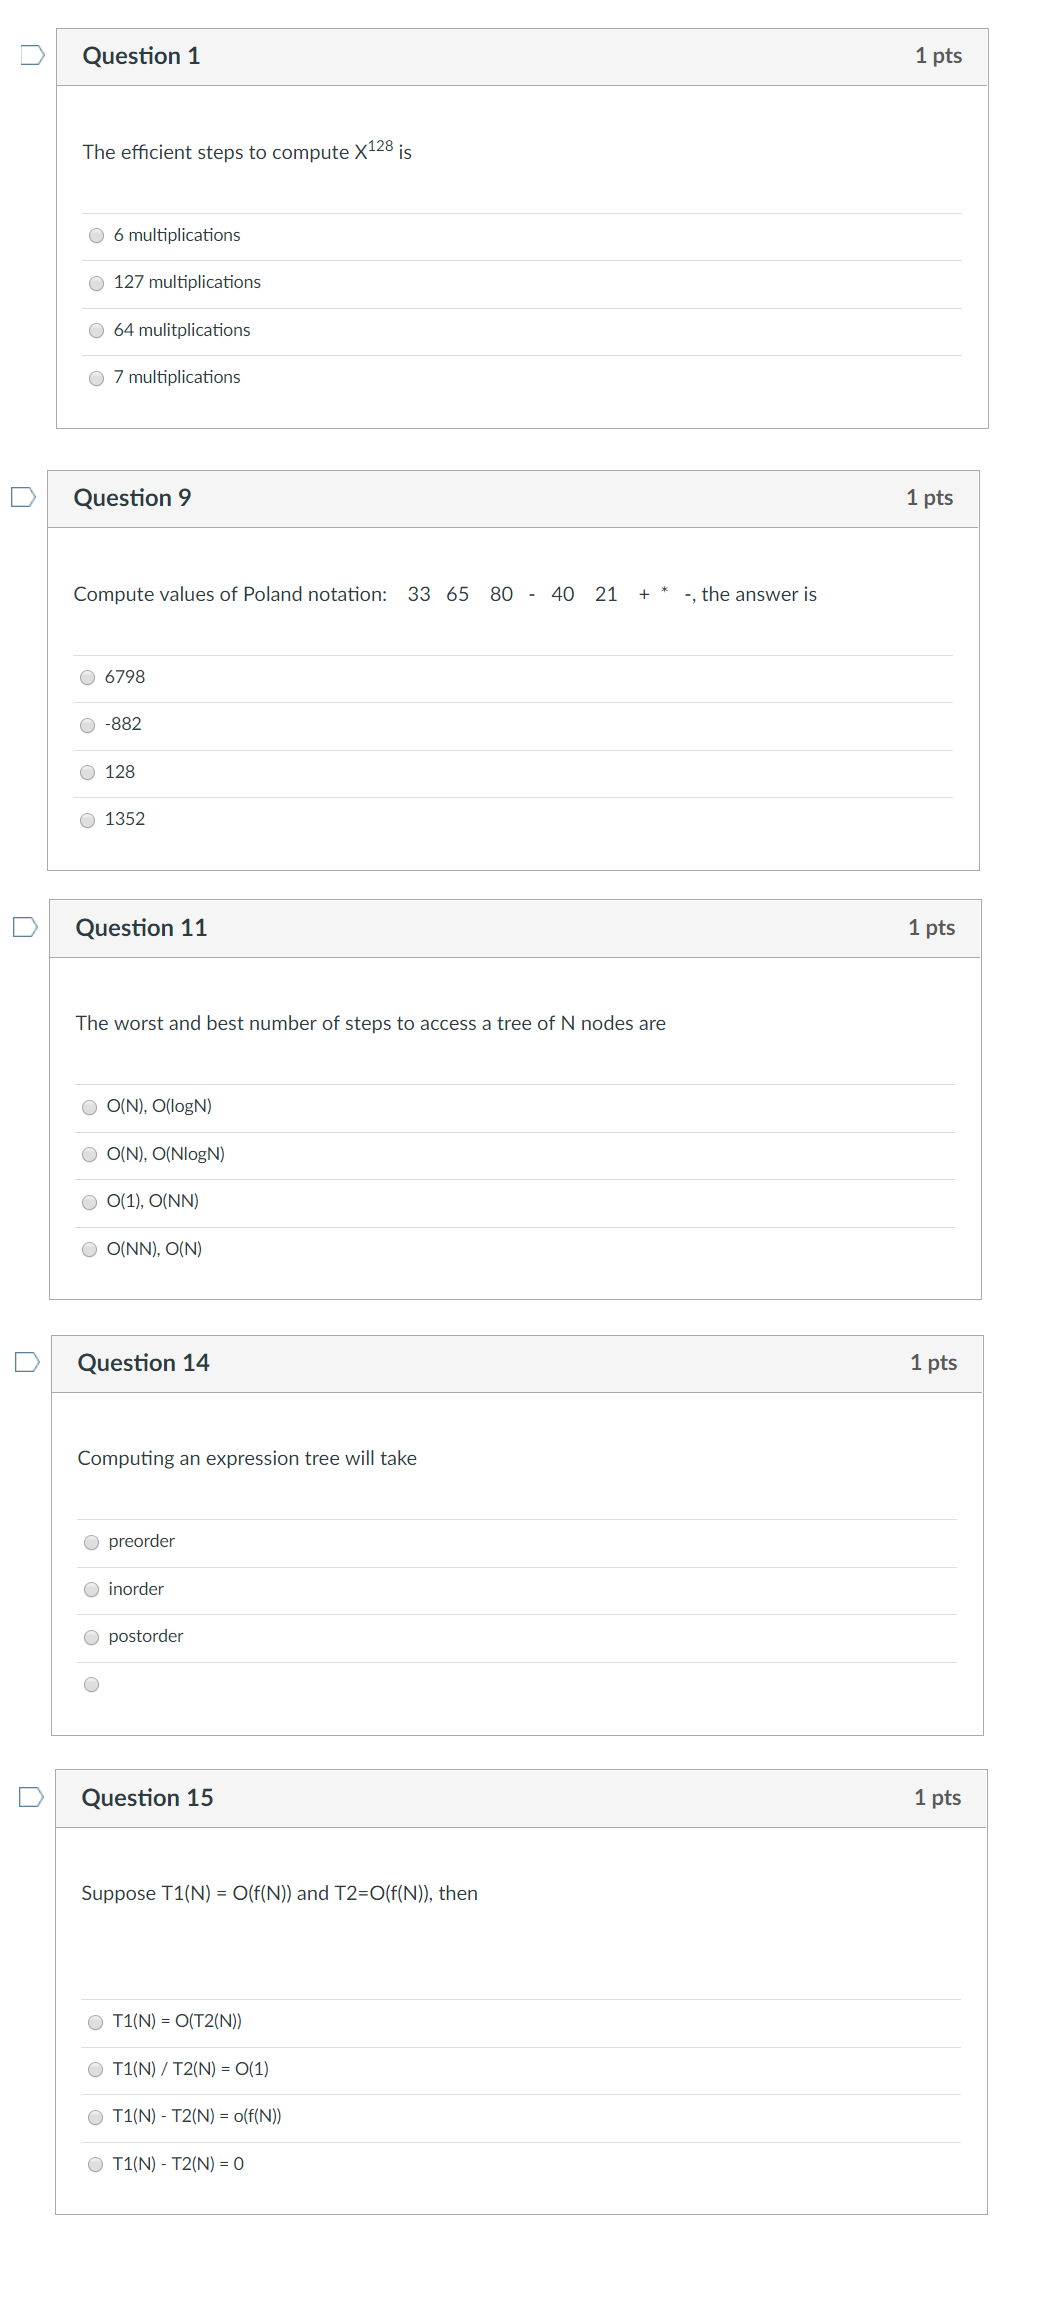Choose the '-882' answer option
Viewport: 1040px width, 2320px height.
pos(88,724)
